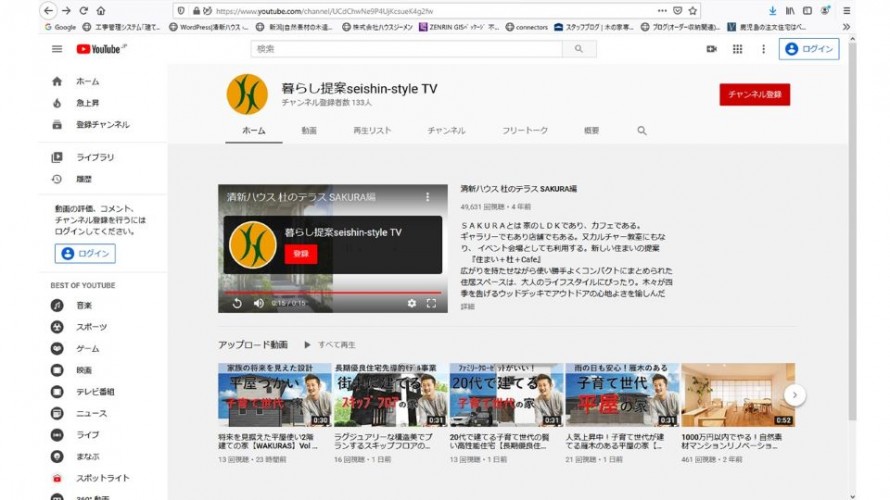Open the Firefox library icon
The image size is (890, 500).
790,11
